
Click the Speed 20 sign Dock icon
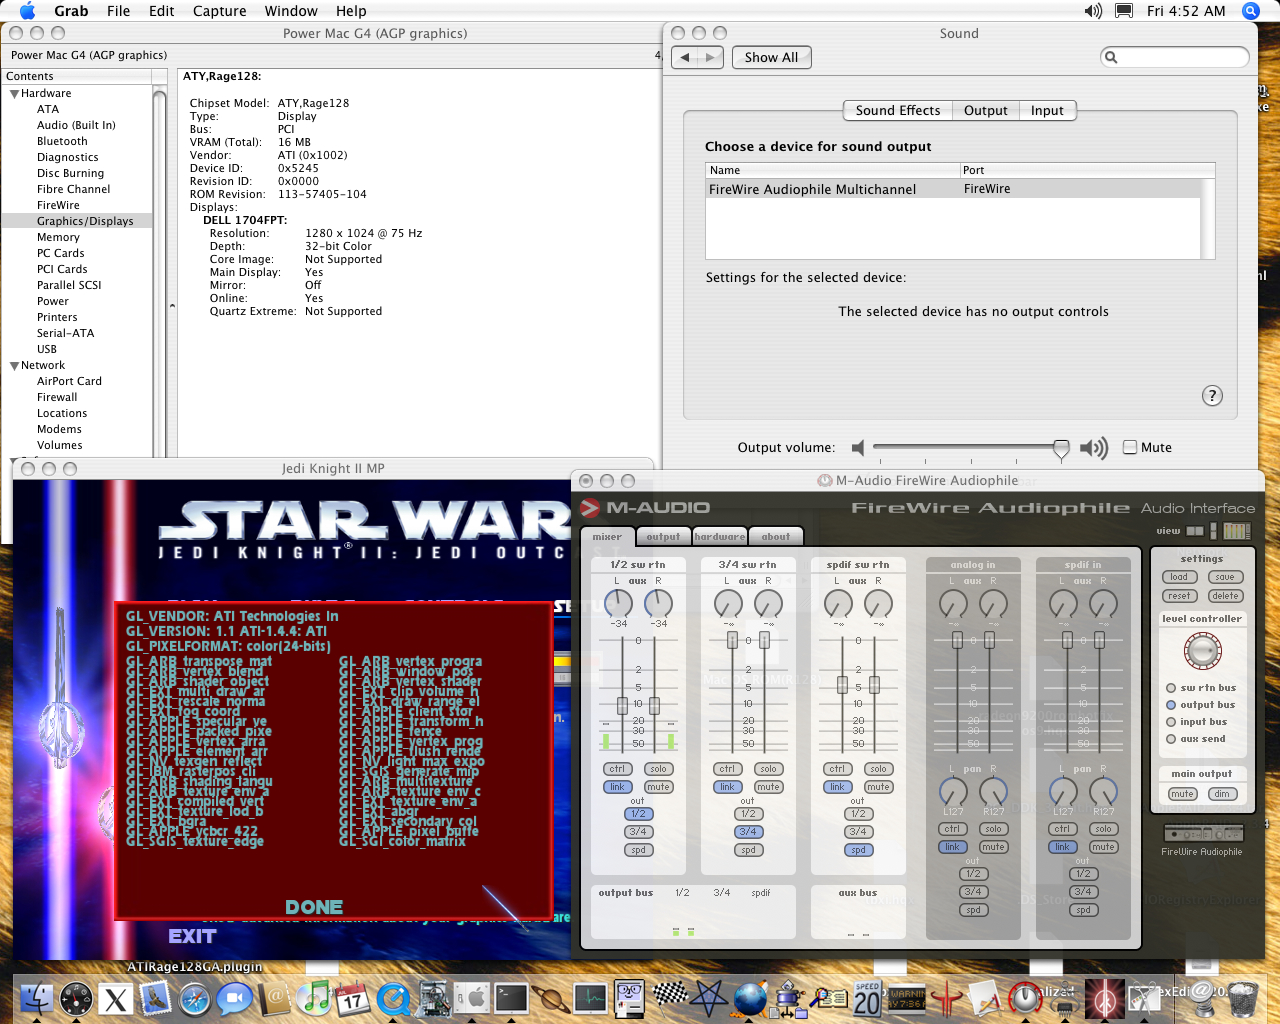[x=867, y=997]
